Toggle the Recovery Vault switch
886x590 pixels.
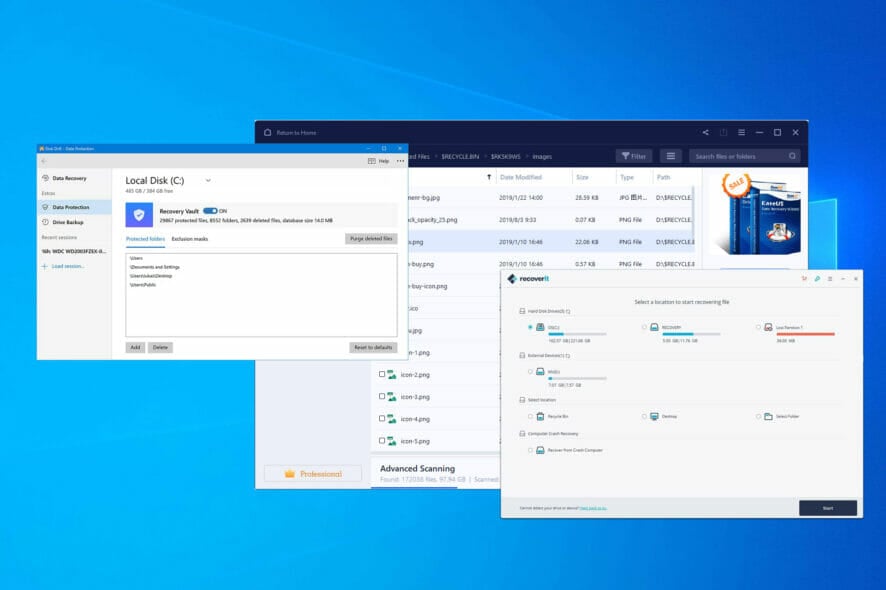pos(210,211)
